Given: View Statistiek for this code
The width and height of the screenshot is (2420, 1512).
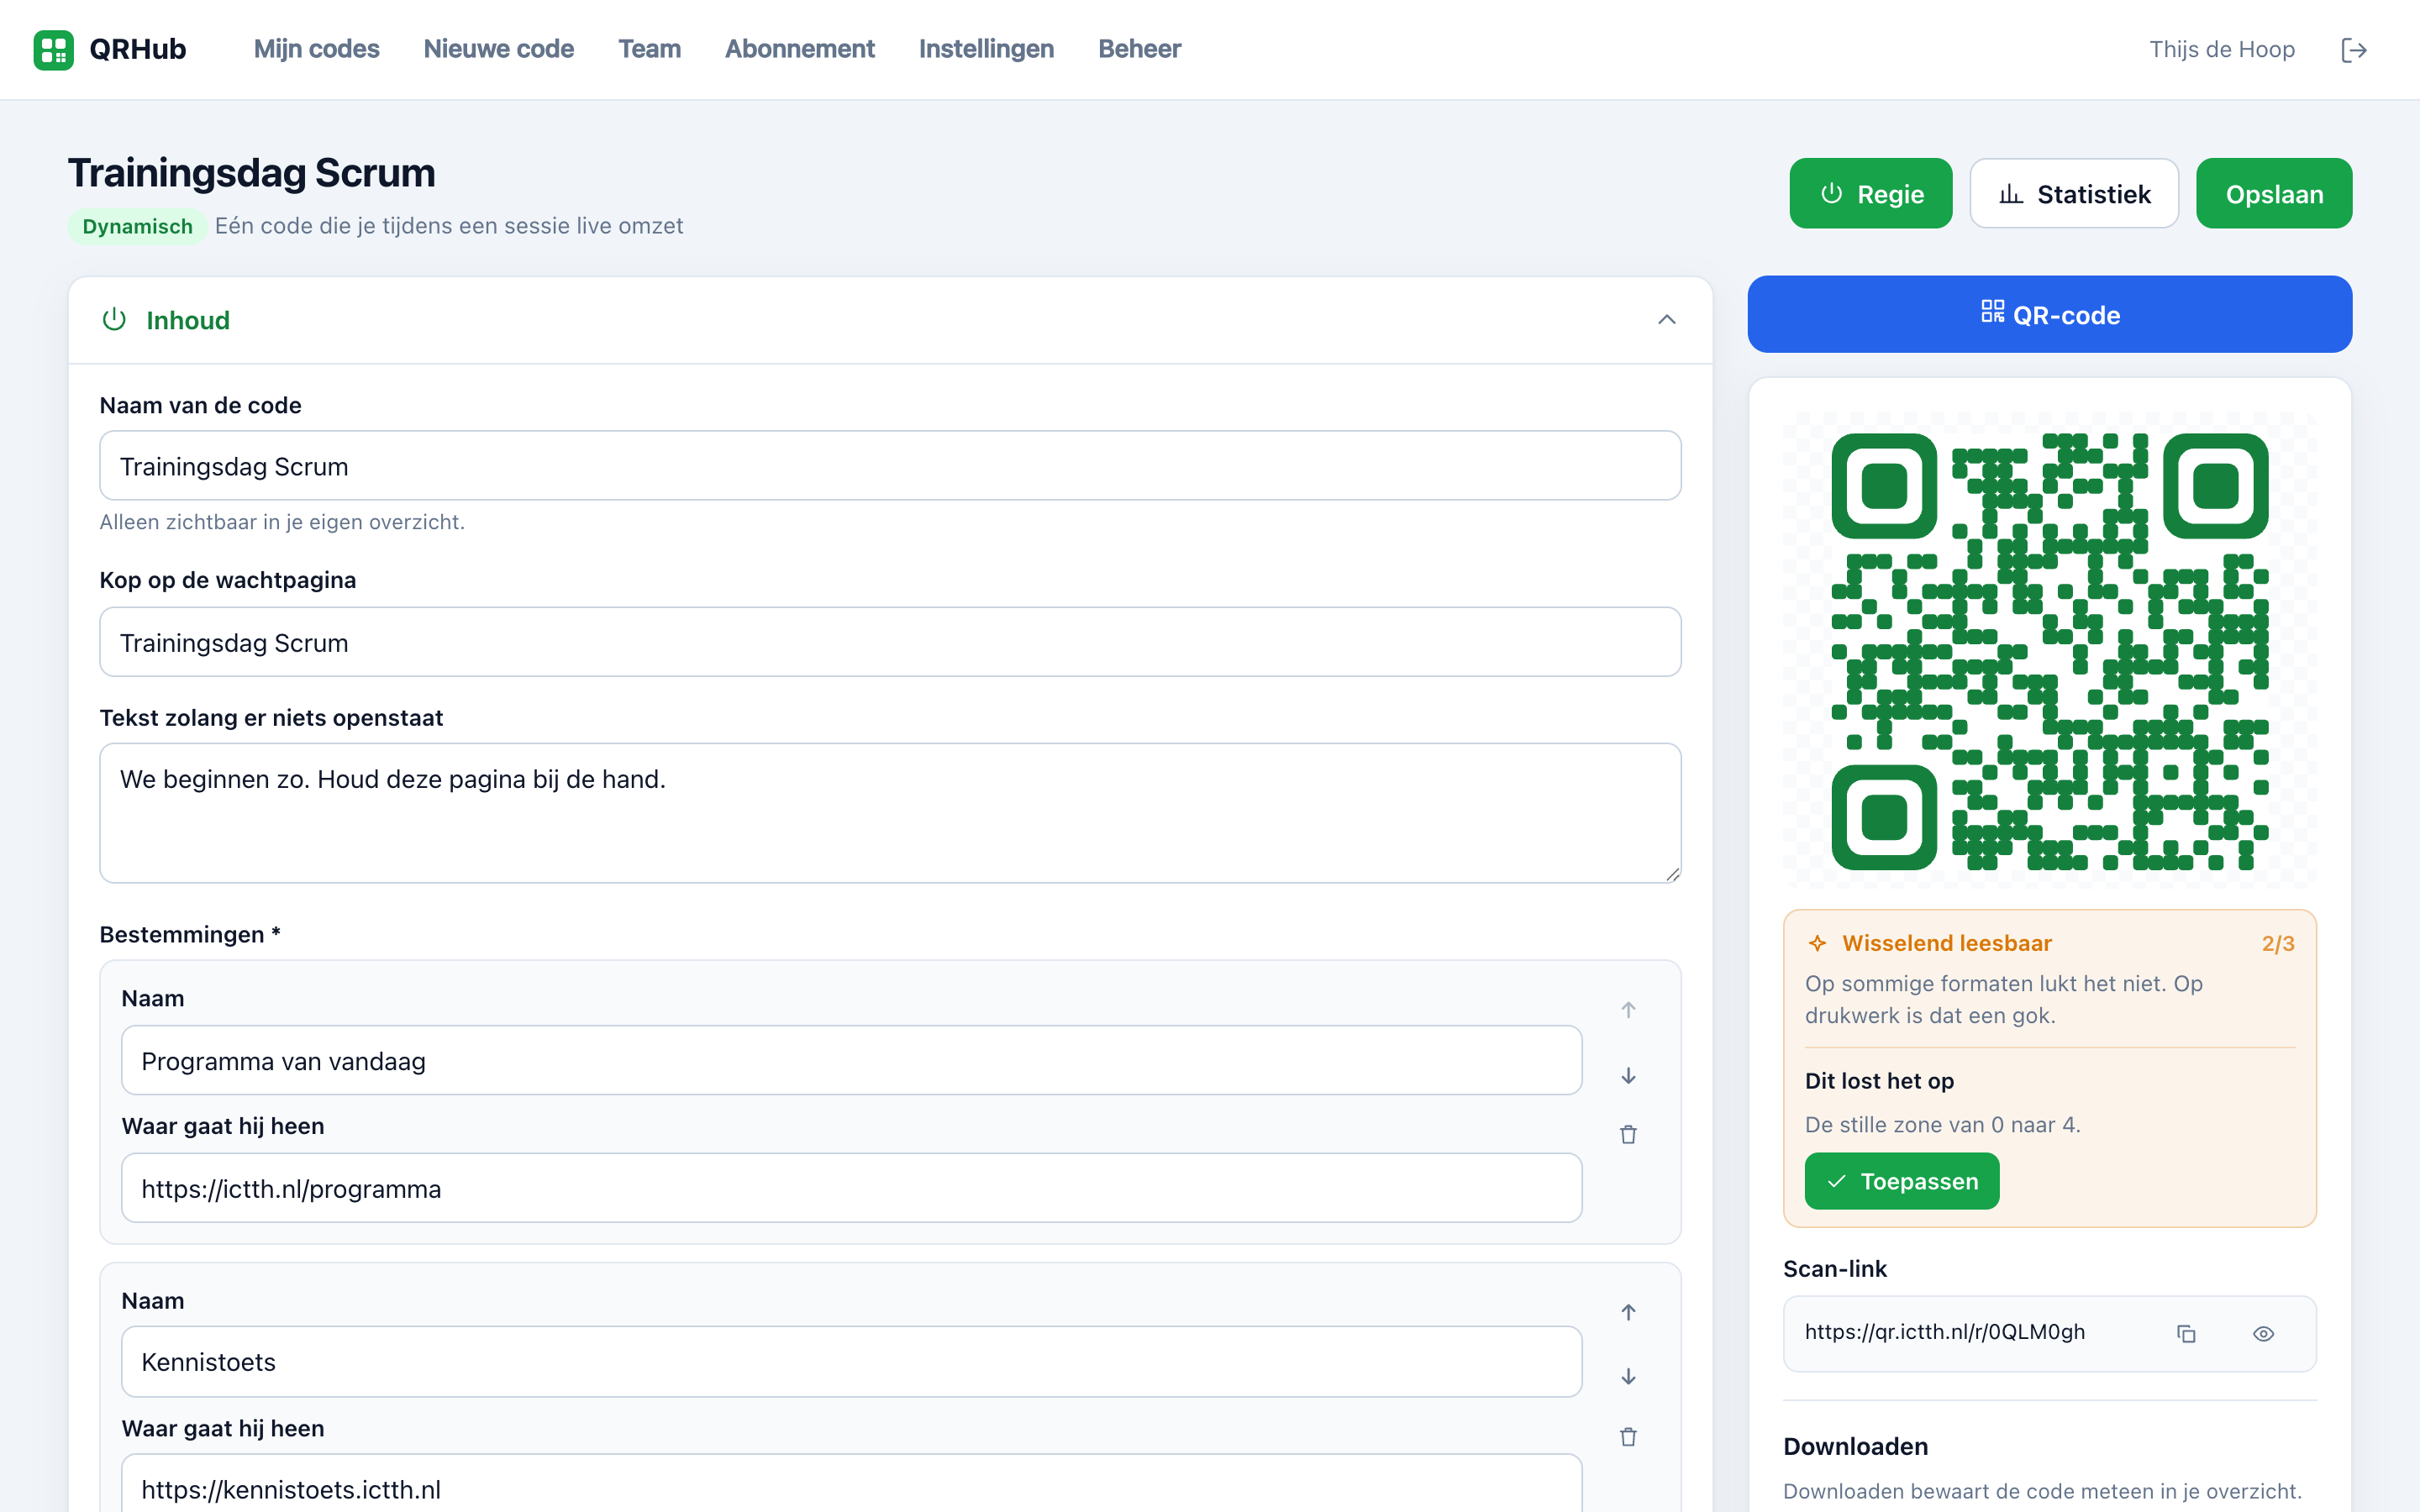Looking at the screenshot, I should [x=2074, y=193].
